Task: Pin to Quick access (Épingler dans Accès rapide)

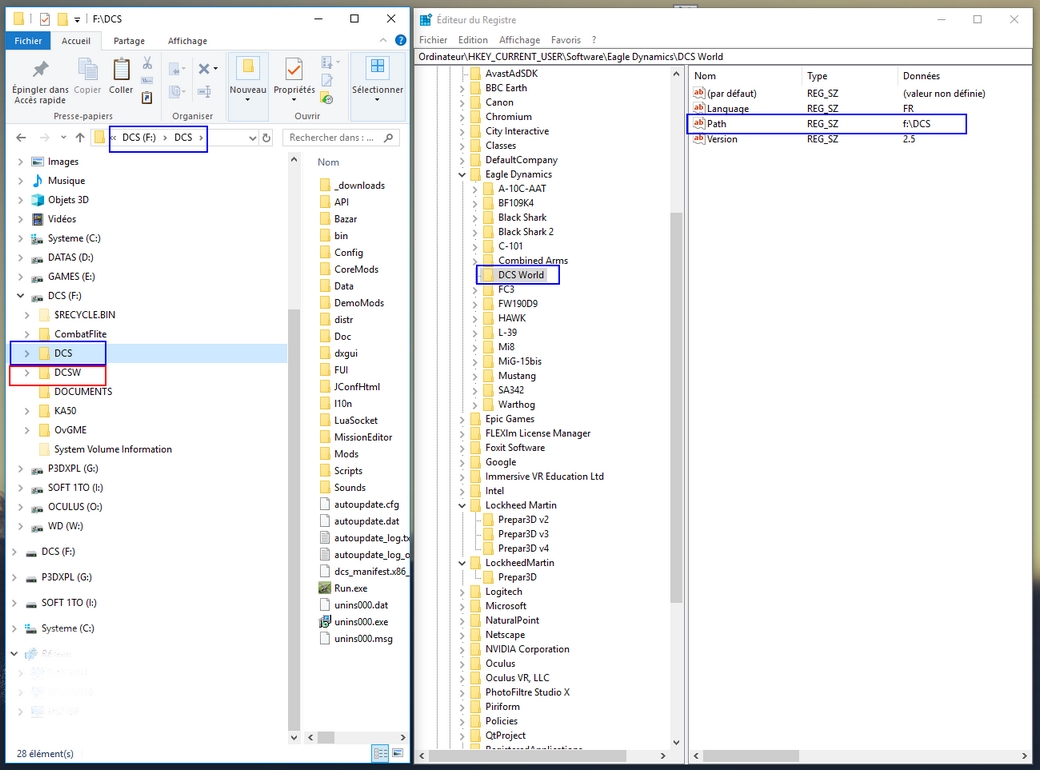Action: (40, 82)
